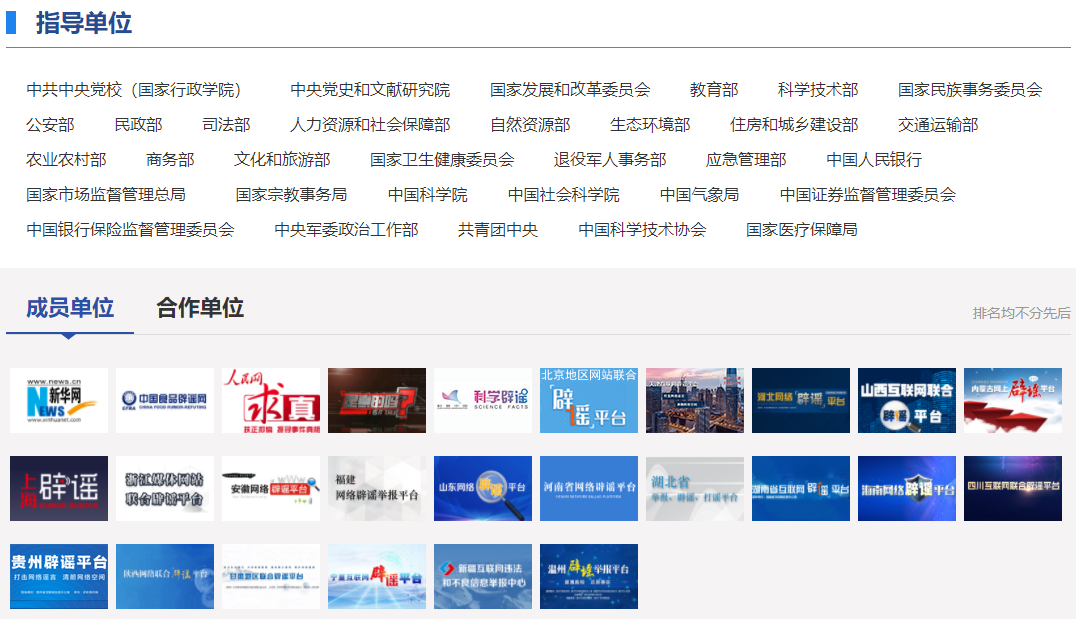Screen dimensions: 1076x619
Task: Click the 国家医疗保障局 link
Action: (802, 230)
